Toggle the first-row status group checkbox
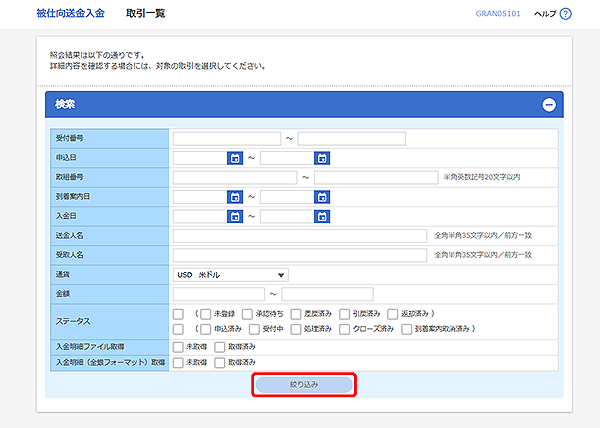 pos(178,314)
